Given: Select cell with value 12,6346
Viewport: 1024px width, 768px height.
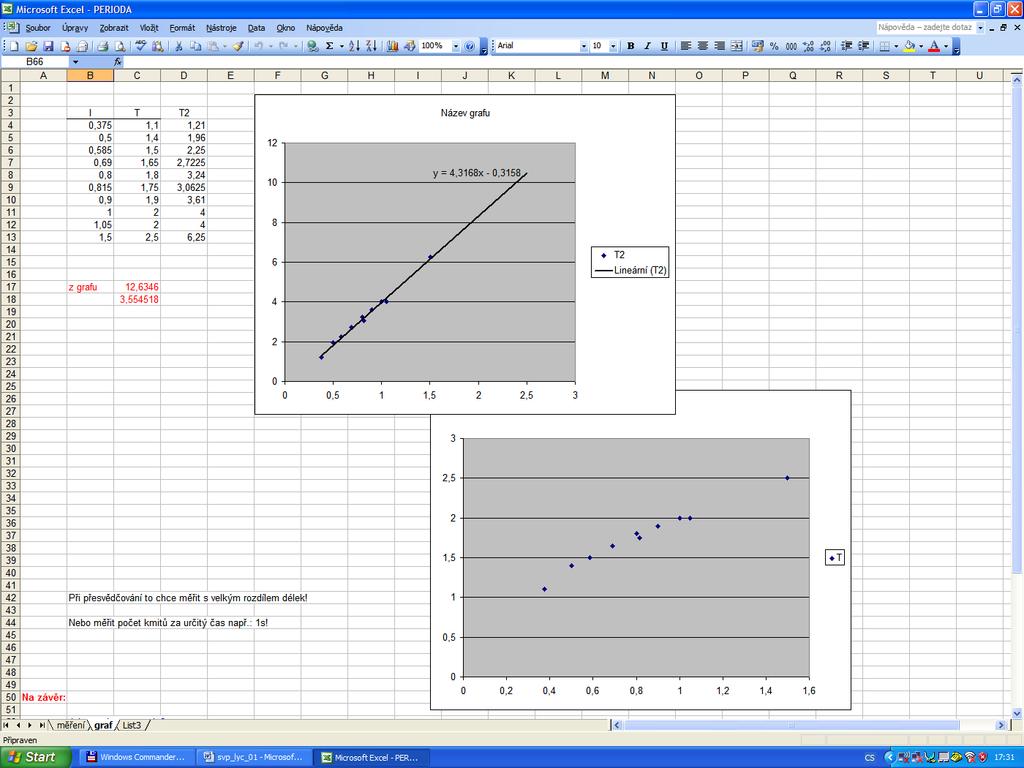Looking at the screenshot, I should tap(137, 287).
